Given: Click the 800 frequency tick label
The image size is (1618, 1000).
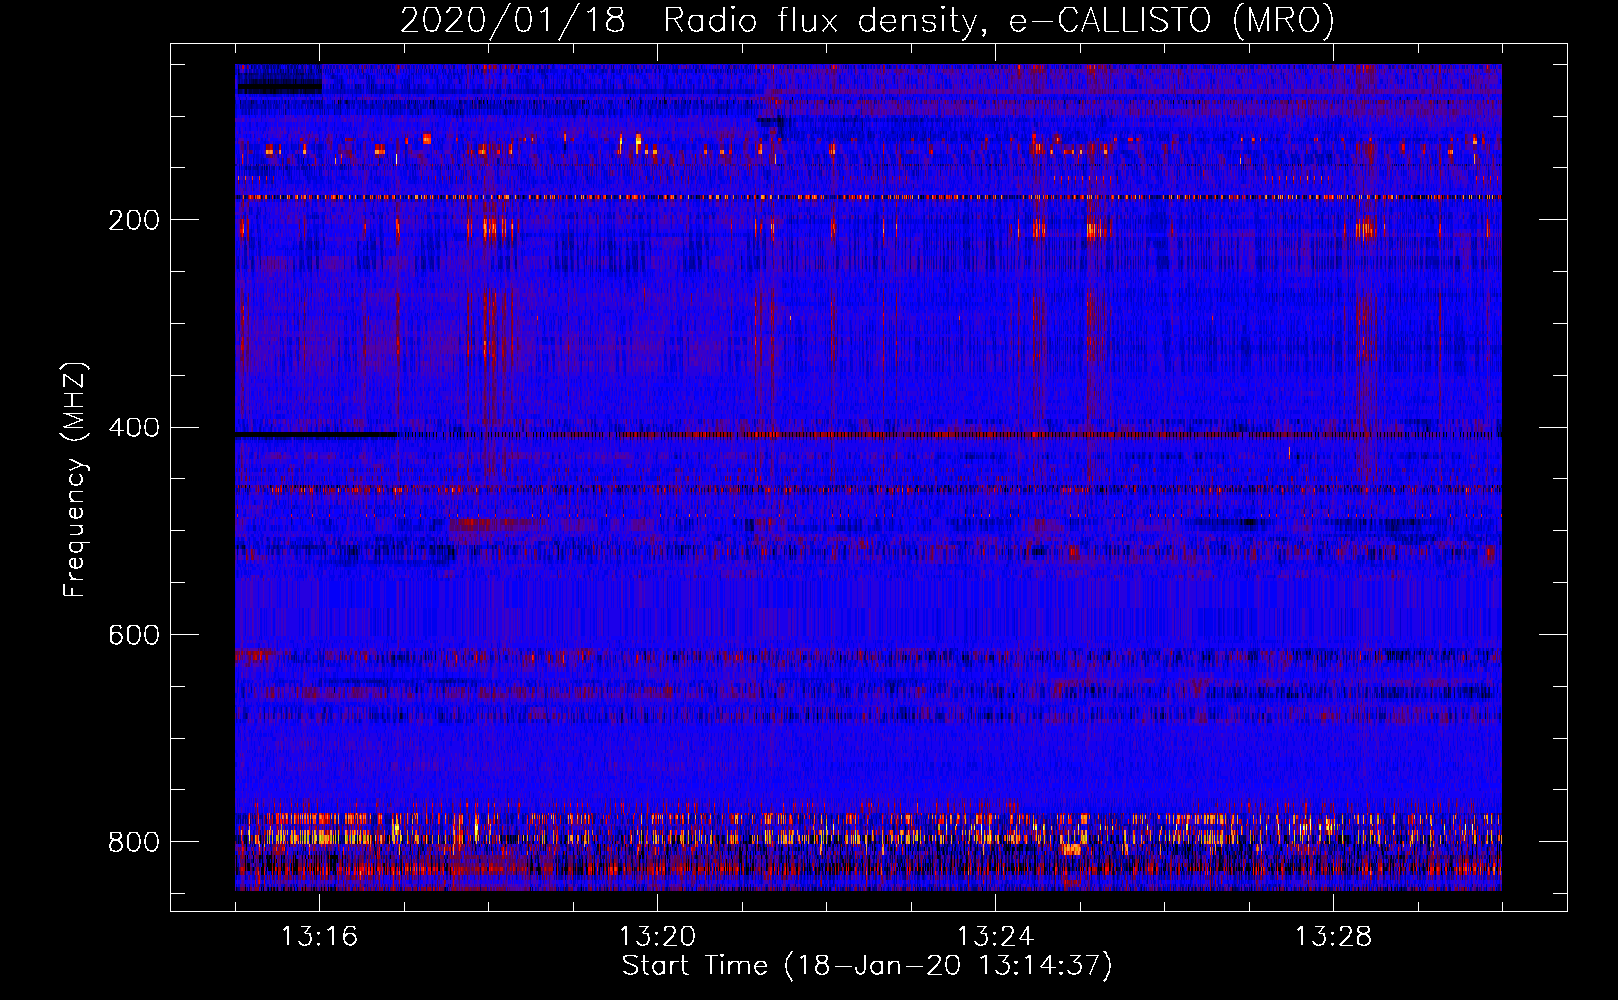Looking at the screenshot, I should click(x=134, y=842).
